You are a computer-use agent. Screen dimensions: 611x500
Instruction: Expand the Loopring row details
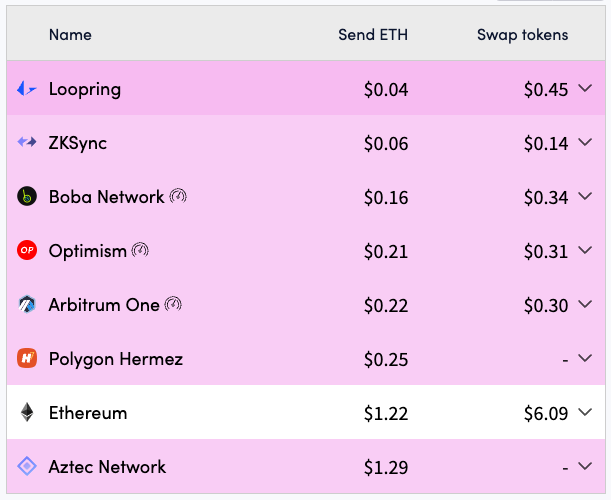pyautogui.click(x=586, y=89)
